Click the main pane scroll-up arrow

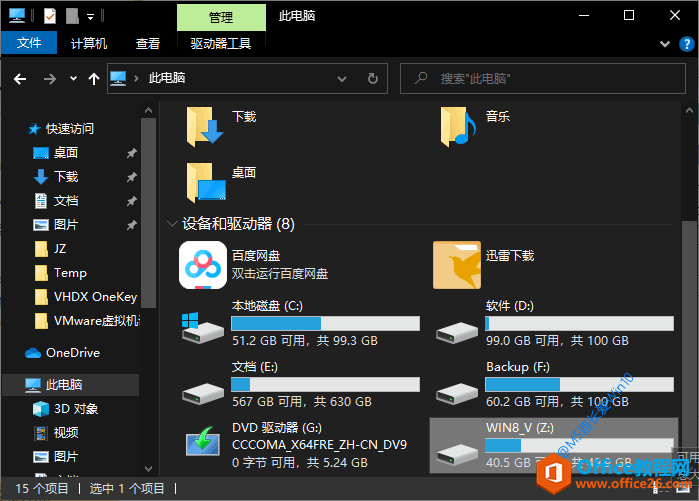pos(689,110)
